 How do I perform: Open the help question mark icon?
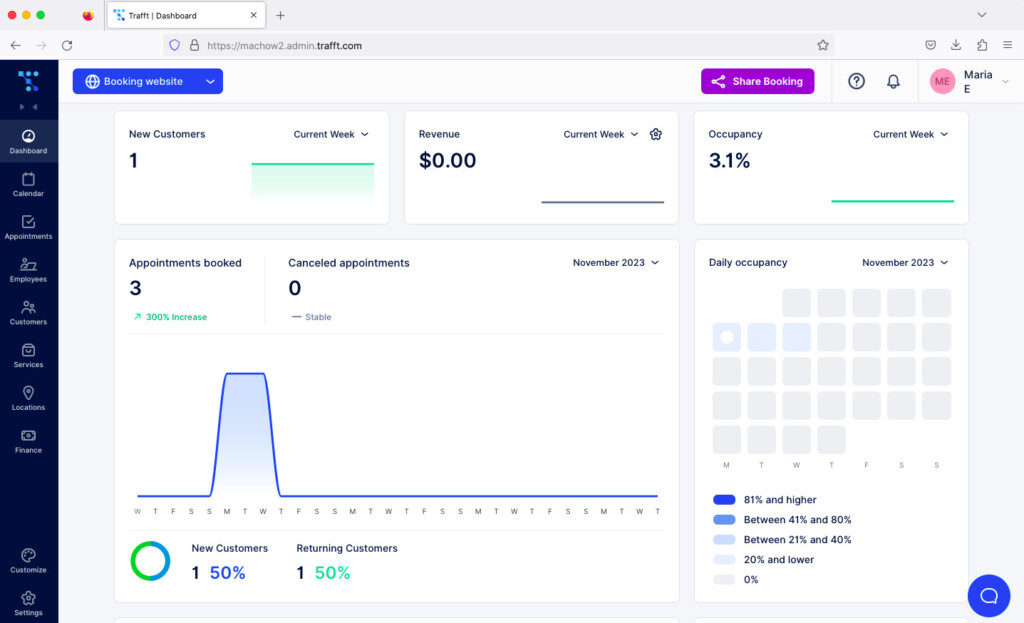coord(856,82)
